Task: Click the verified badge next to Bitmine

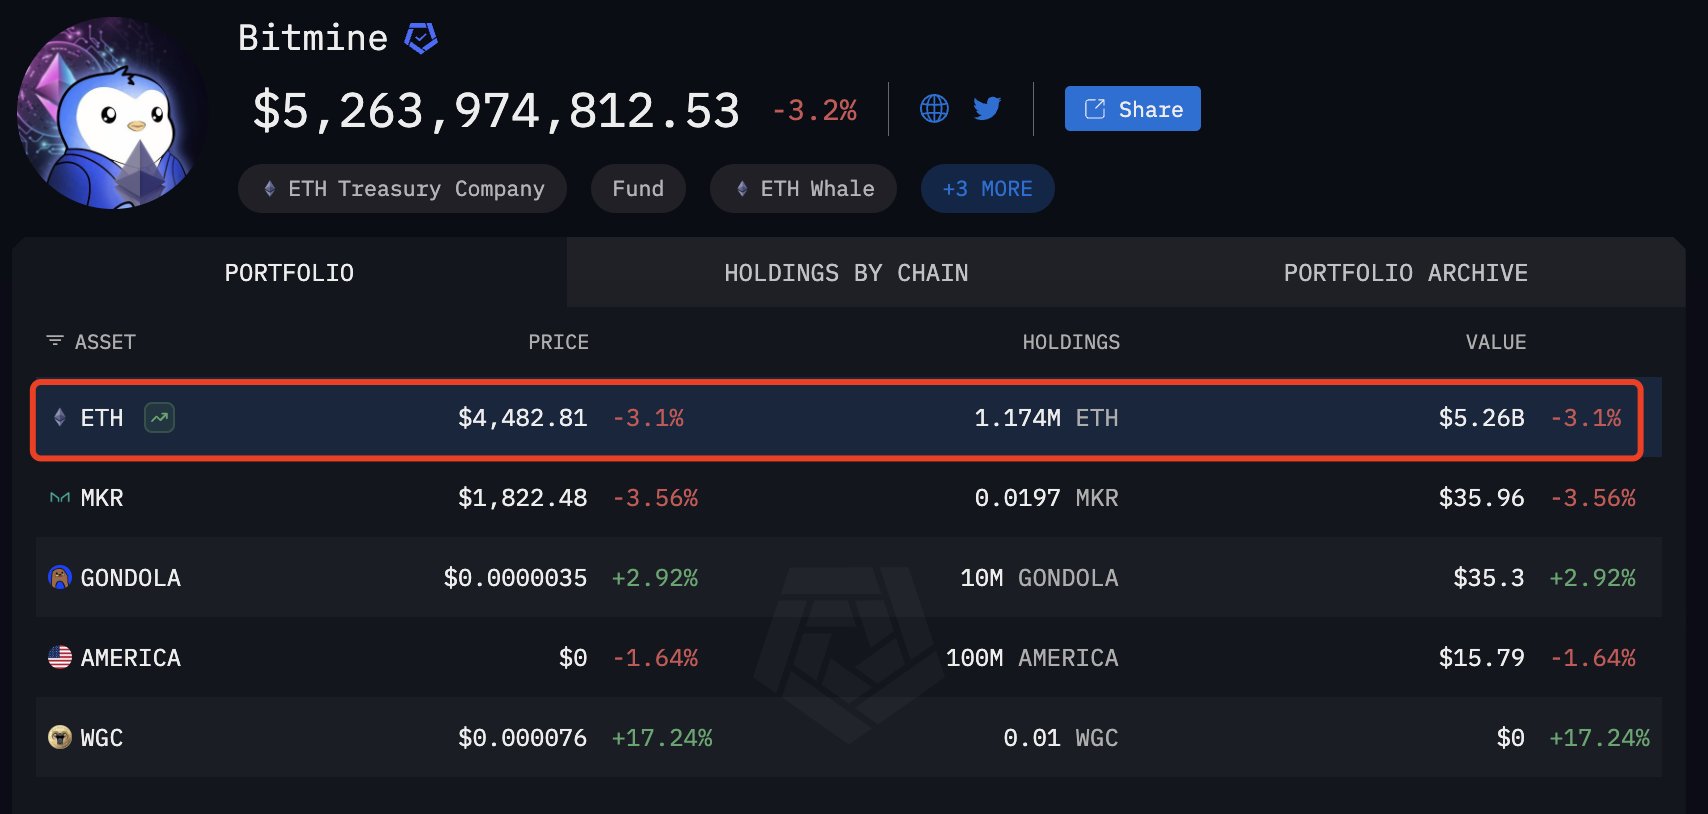Action: point(421,38)
